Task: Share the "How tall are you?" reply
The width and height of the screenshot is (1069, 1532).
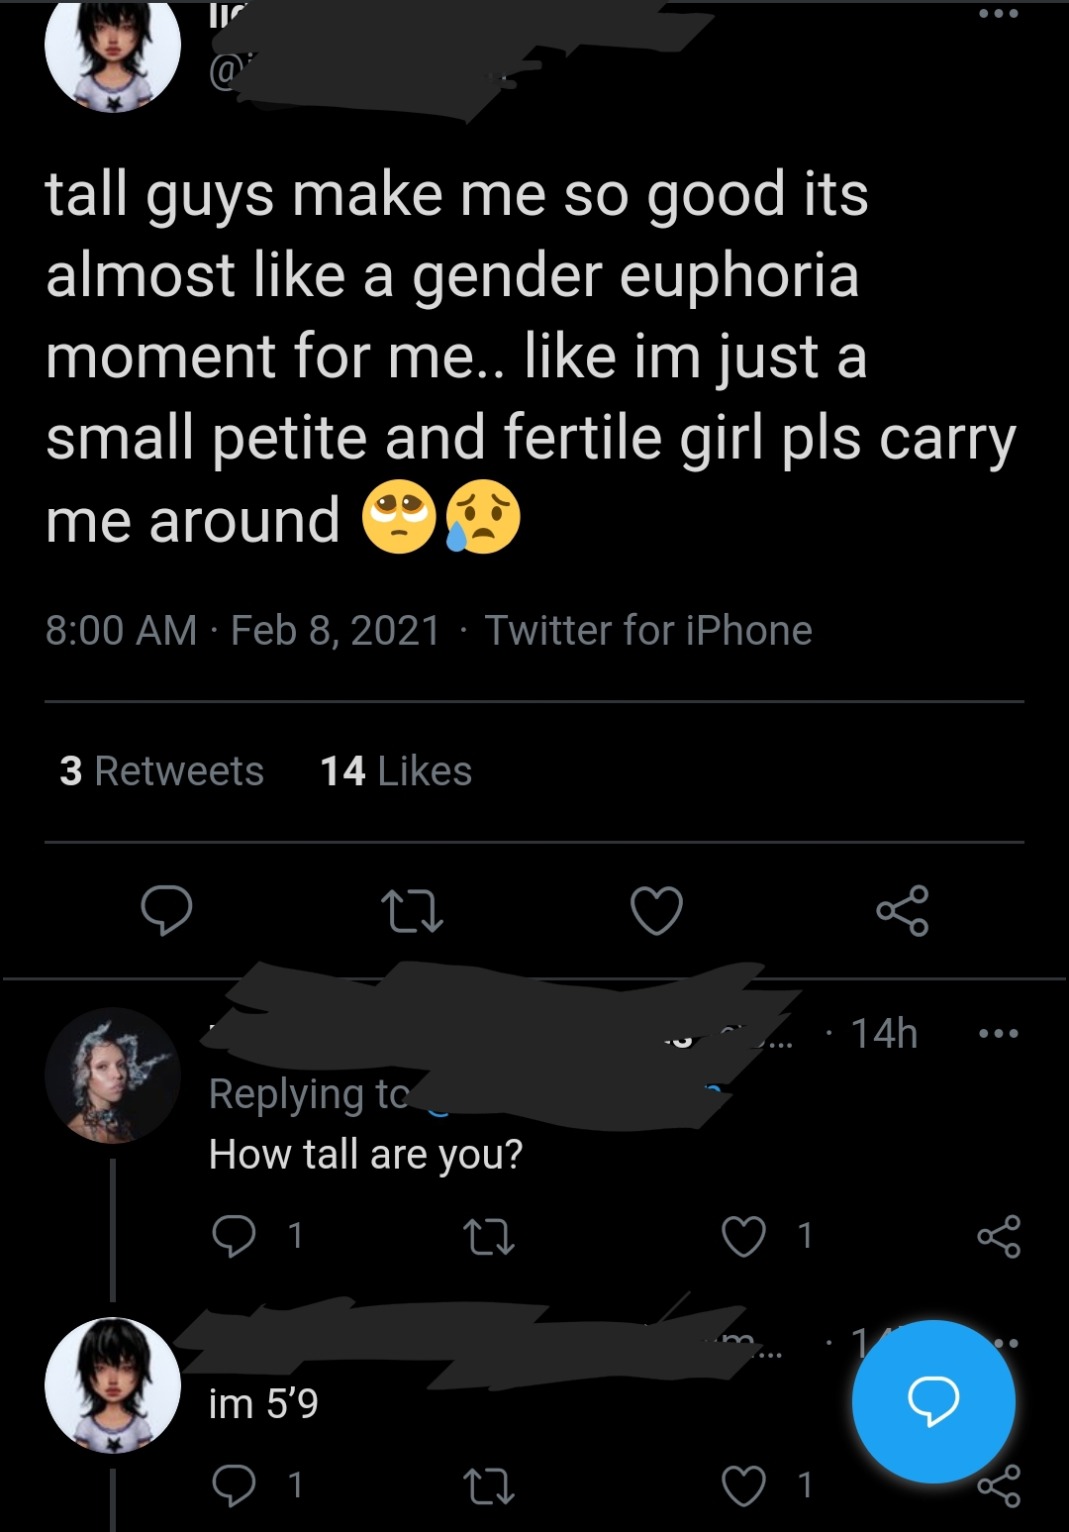Action: coord(999,1237)
